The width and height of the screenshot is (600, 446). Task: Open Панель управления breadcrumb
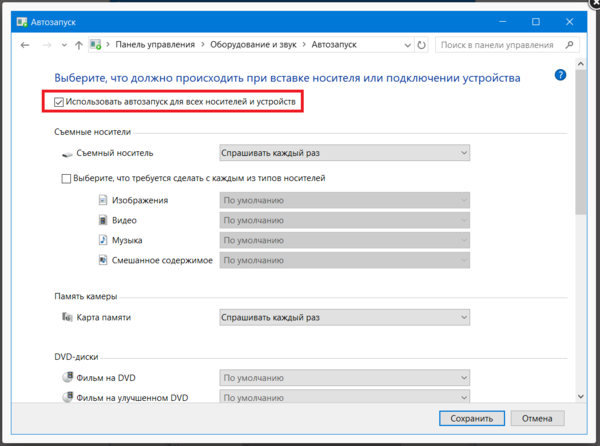[x=155, y=45]
